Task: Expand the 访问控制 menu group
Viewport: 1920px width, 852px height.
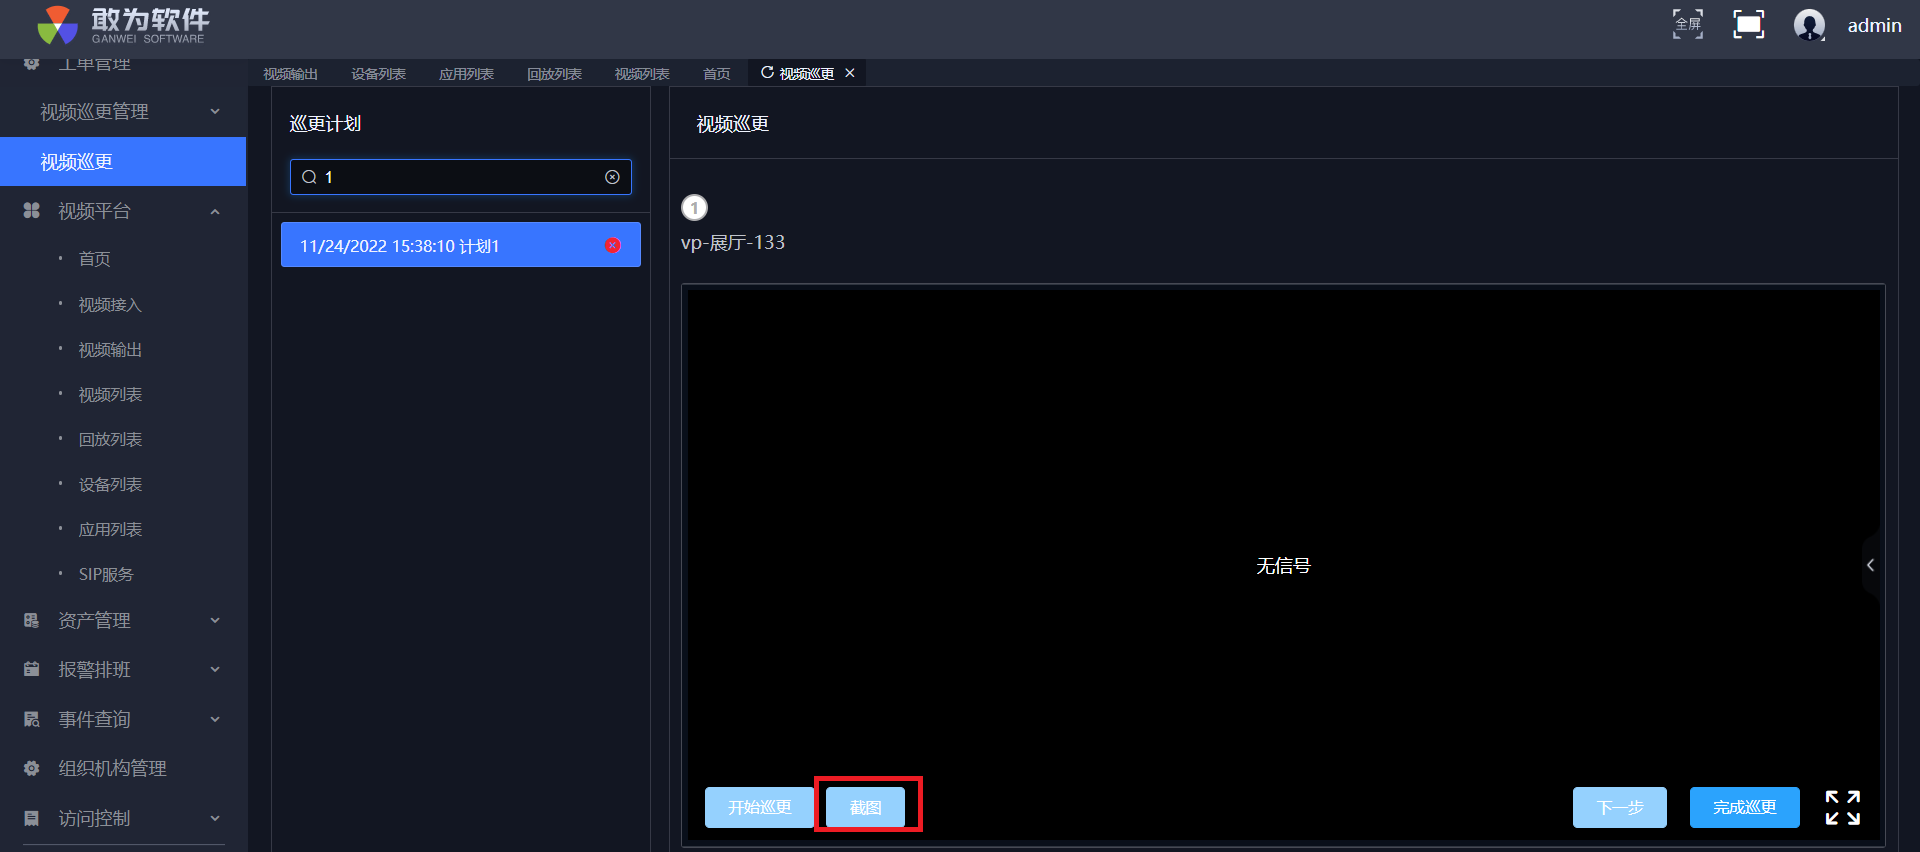Action: [215, 818]
